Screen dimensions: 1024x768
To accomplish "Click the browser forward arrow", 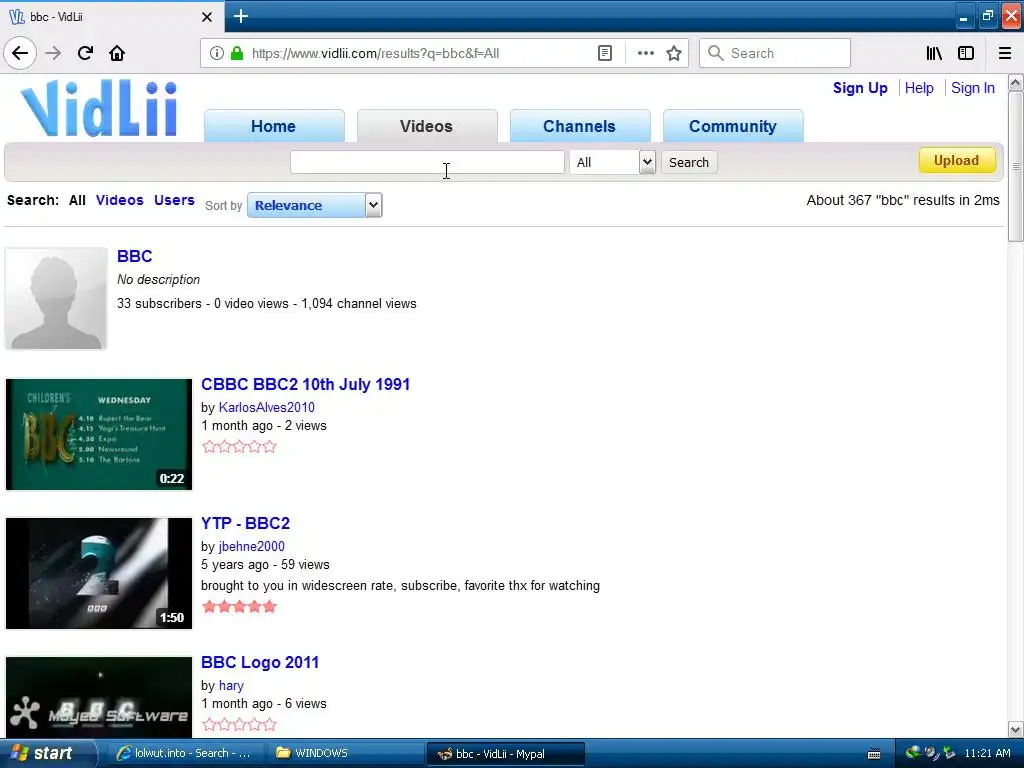I will tap(53, 53).
